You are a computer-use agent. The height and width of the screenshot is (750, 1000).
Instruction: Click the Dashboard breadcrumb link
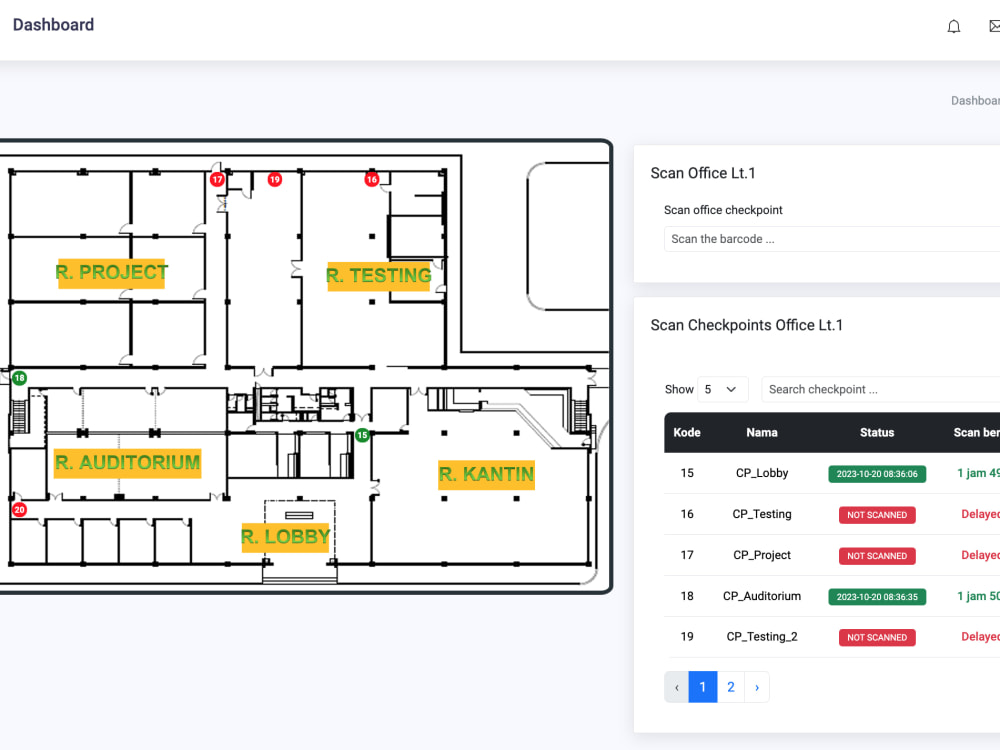975,101
